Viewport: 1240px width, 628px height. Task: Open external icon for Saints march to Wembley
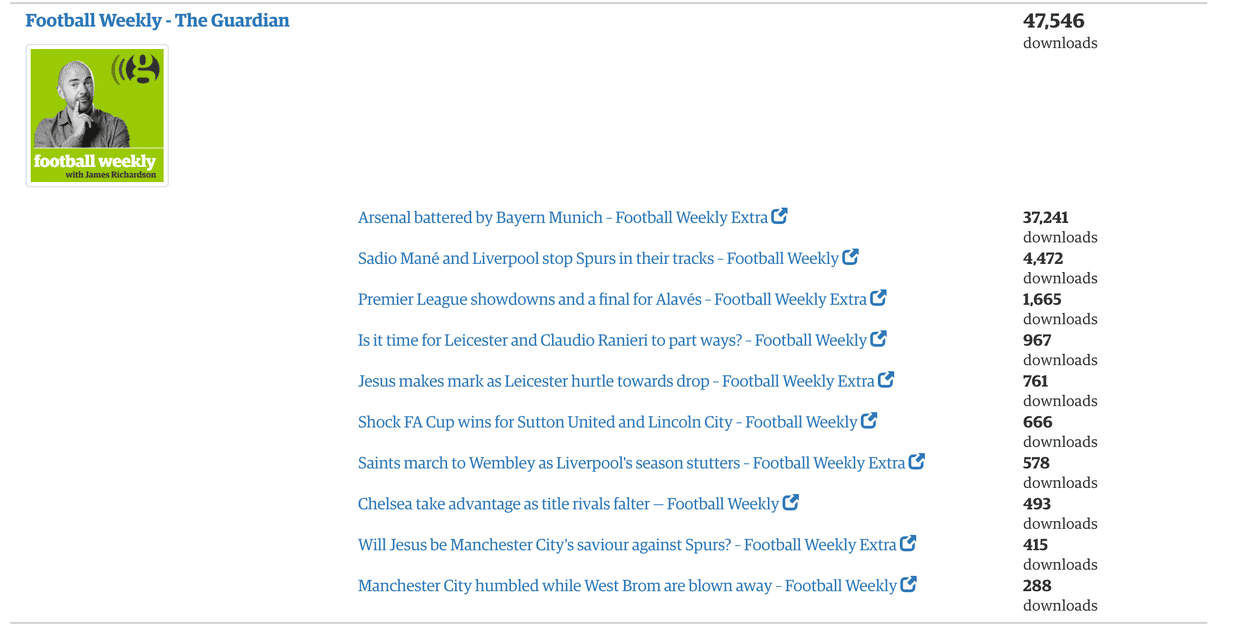(x=917, y=462)
